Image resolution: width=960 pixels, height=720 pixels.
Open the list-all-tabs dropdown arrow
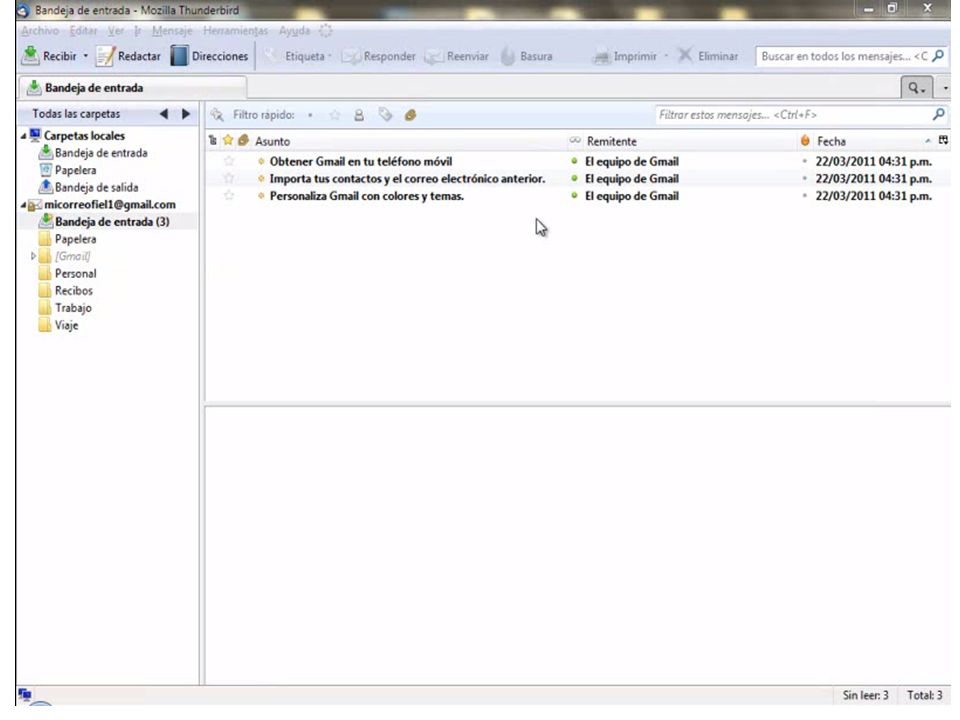pyautogui.click(x=945, y=88)
